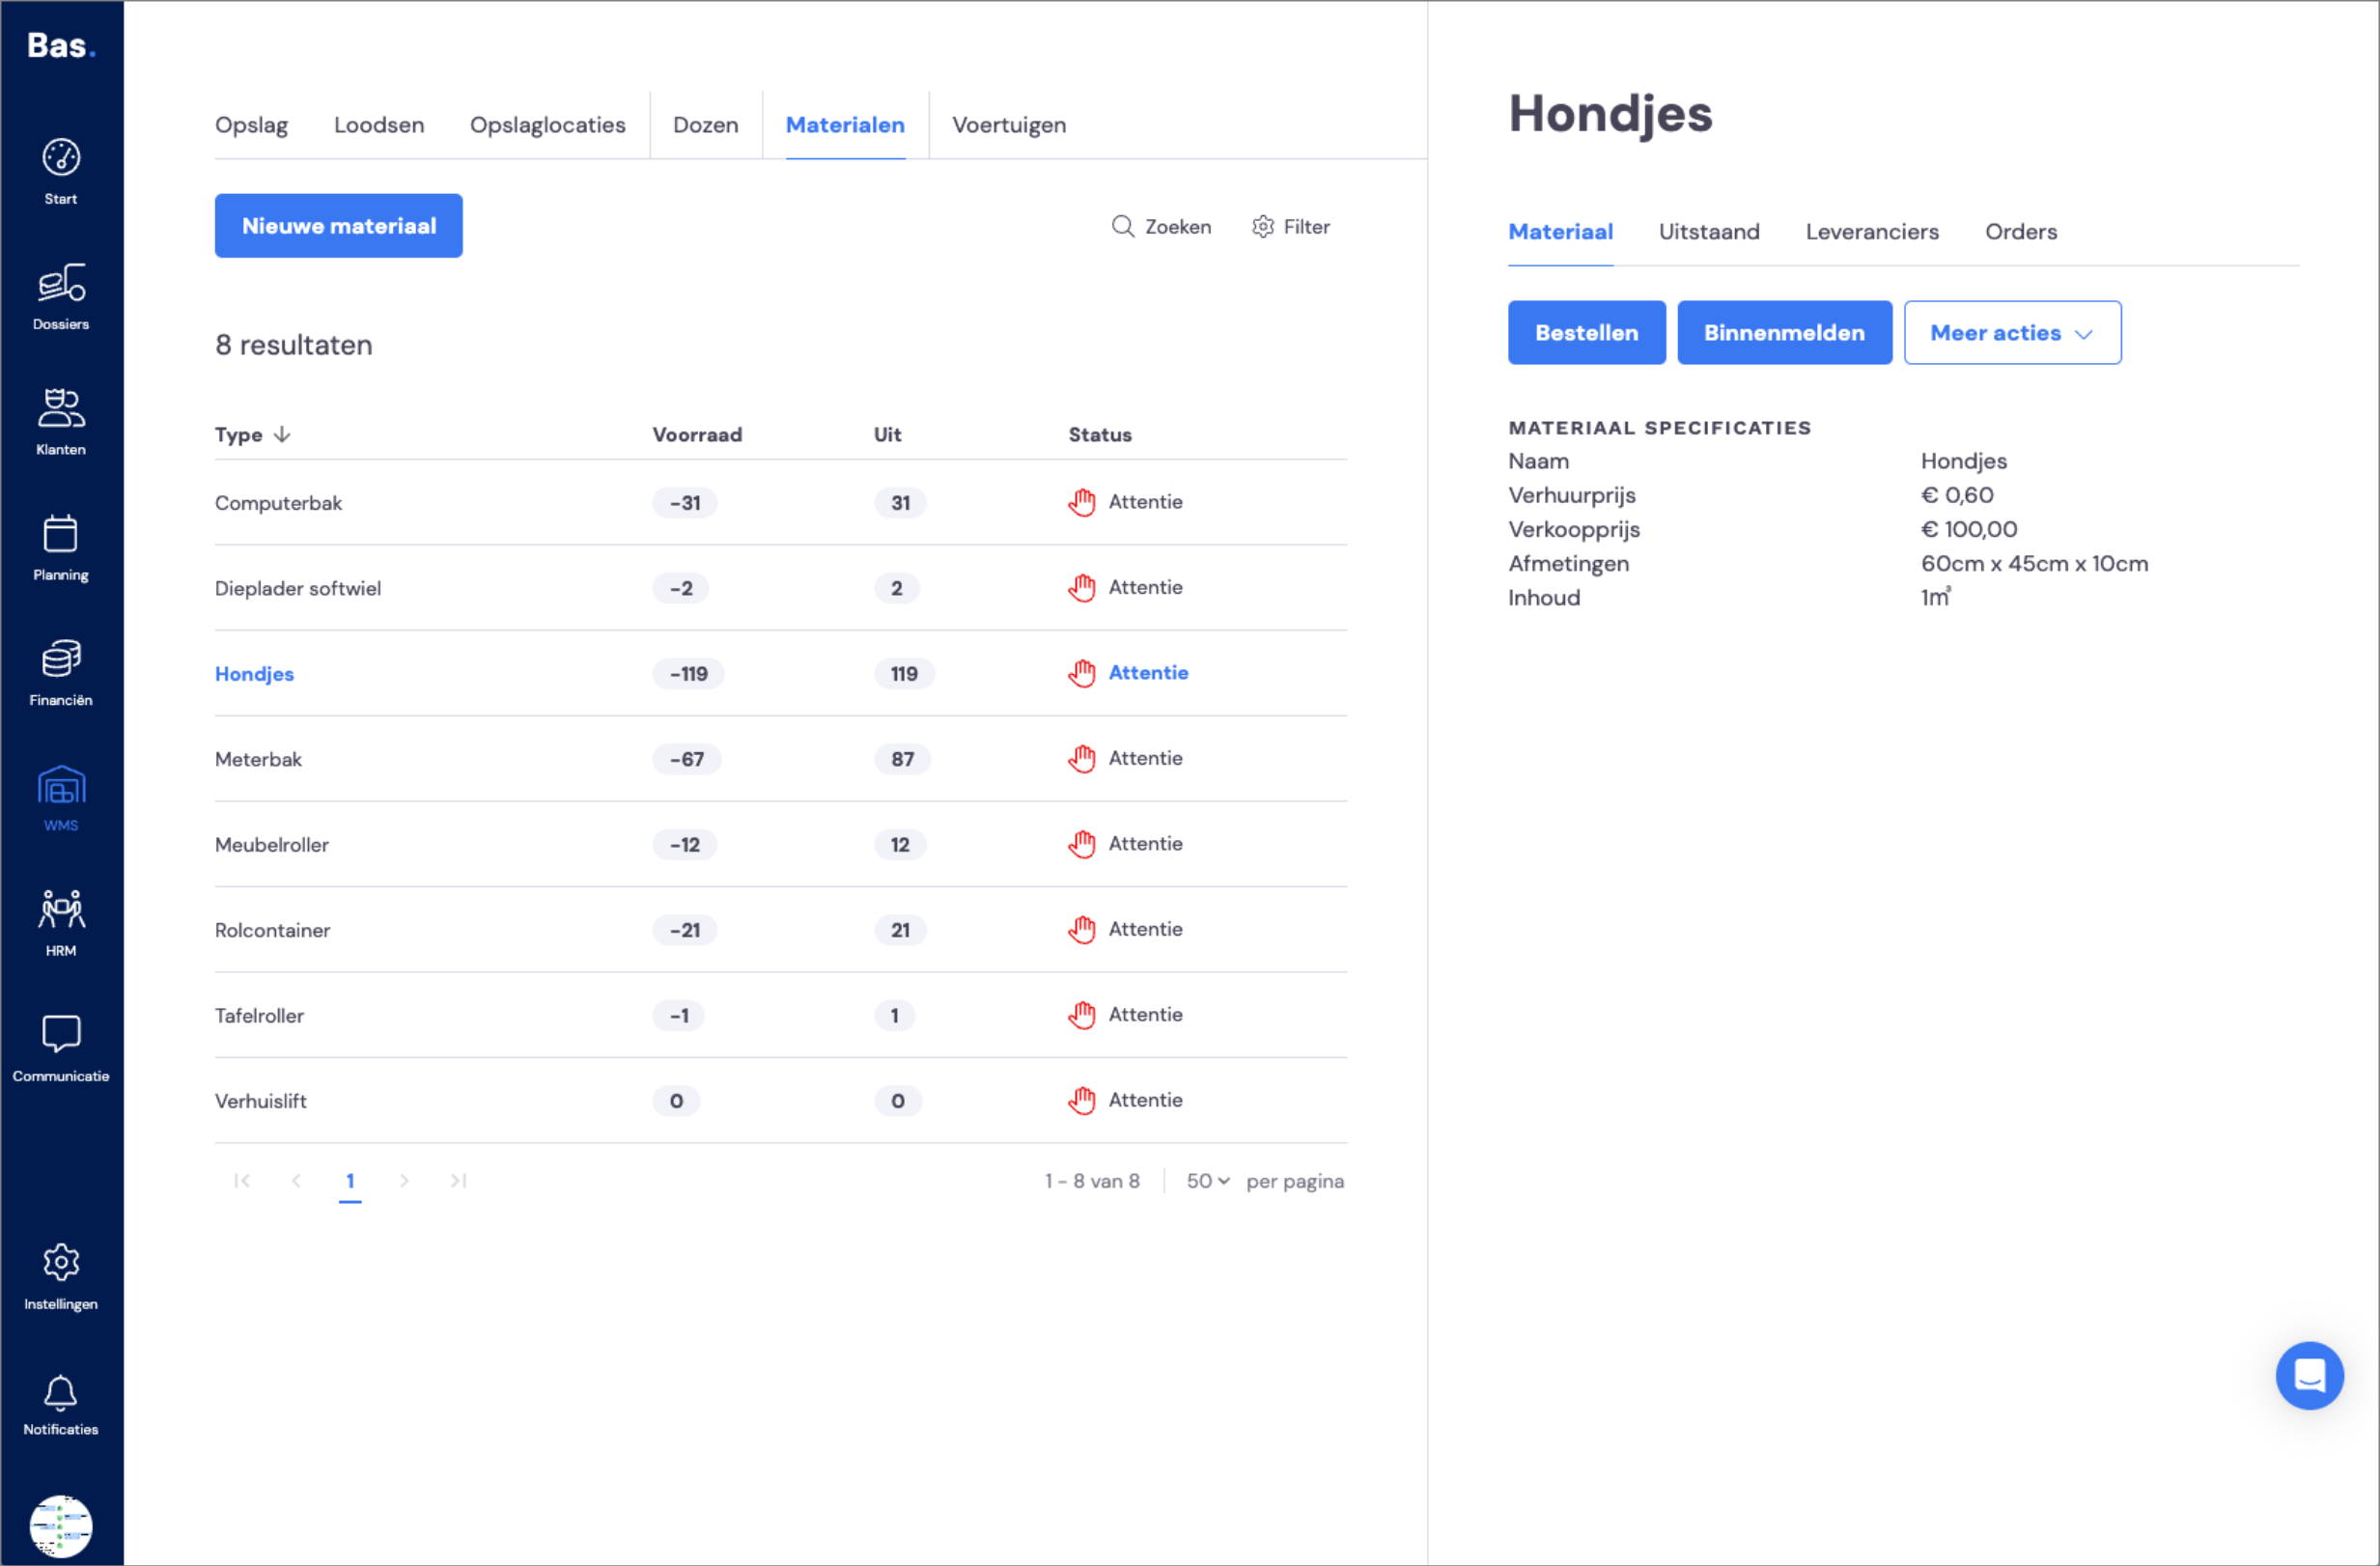Screen dimensions: 2380x1566
Task: Switch to the Loodsen tab
Action: point(379,124)
